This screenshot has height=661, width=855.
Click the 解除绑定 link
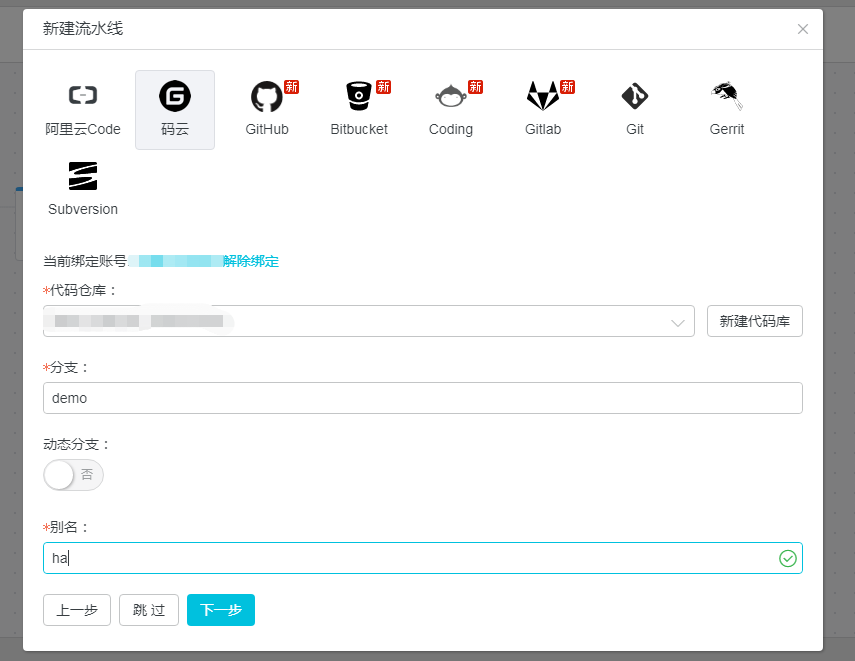tap(251, 261)
